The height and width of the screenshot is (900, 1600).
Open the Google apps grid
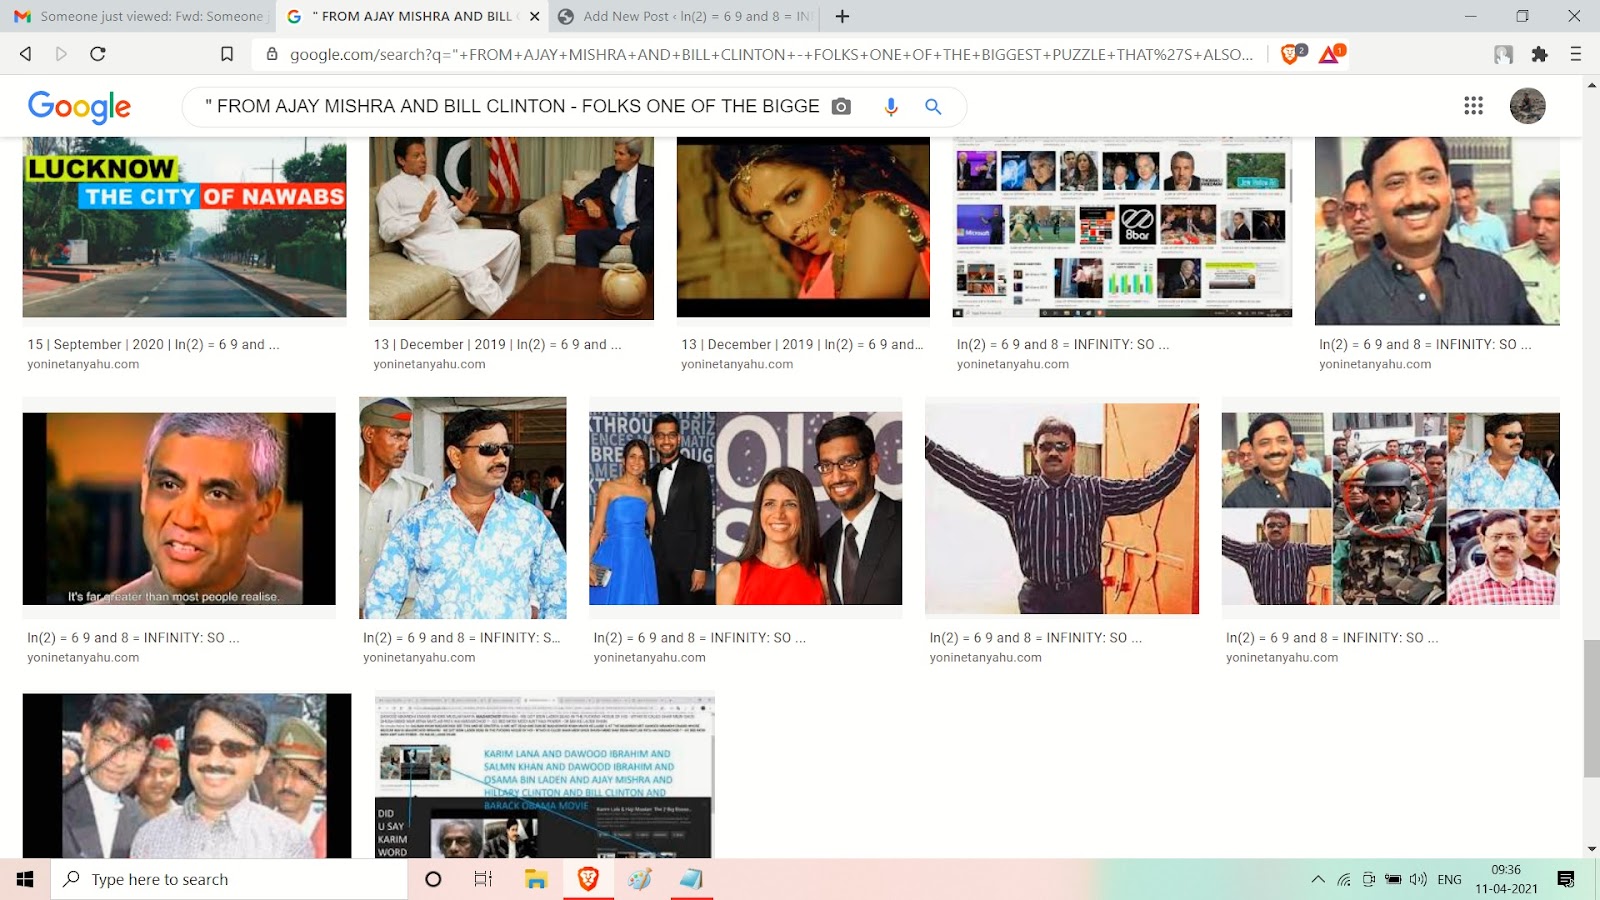[x=1473, y=106]
